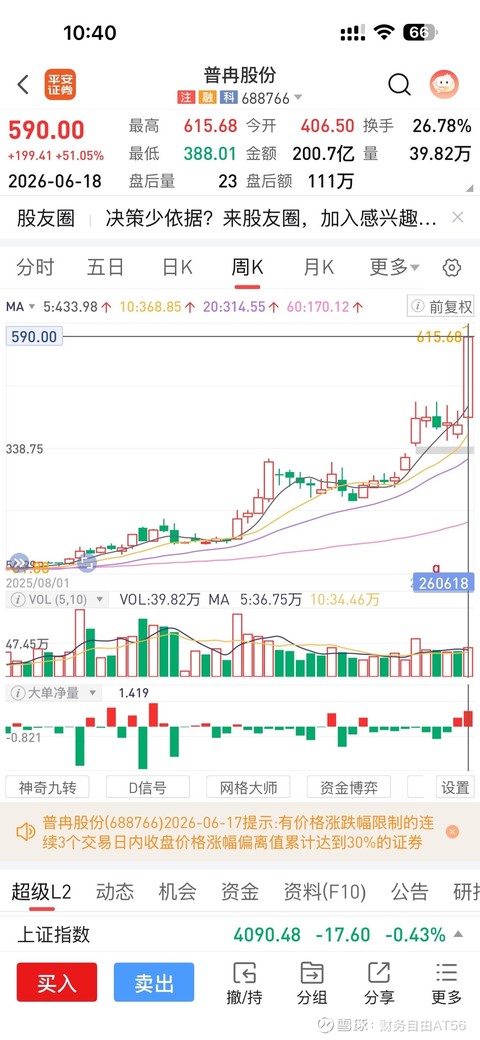Tap the 分享 share icon
The height and width of the screenshot is (1040, 480).
[379, 983]
